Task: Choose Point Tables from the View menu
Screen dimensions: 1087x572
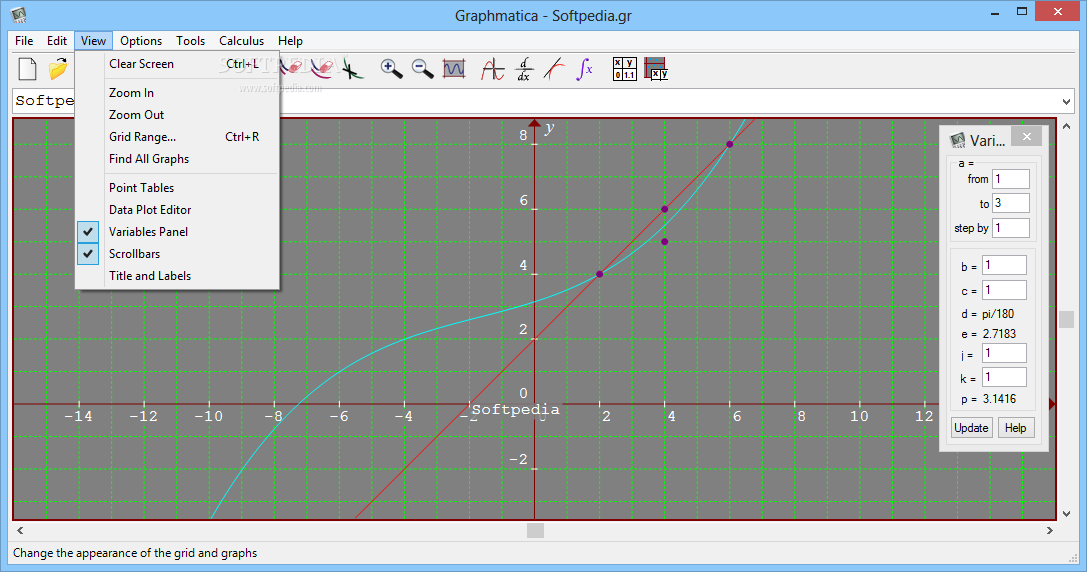Action: (x=177, y=188)
